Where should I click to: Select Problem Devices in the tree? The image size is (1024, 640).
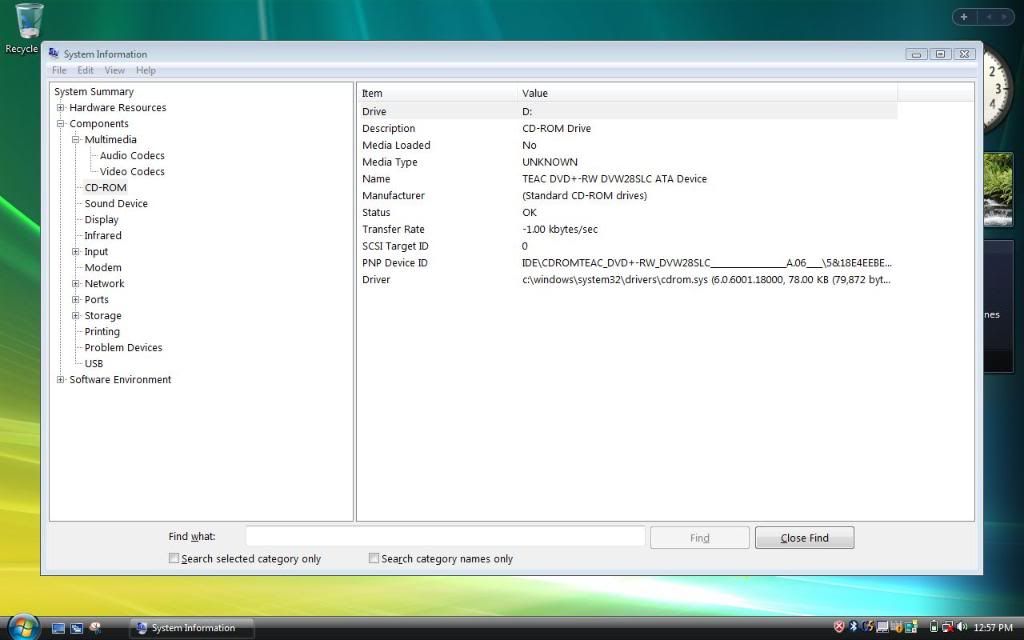coord(123,348)
